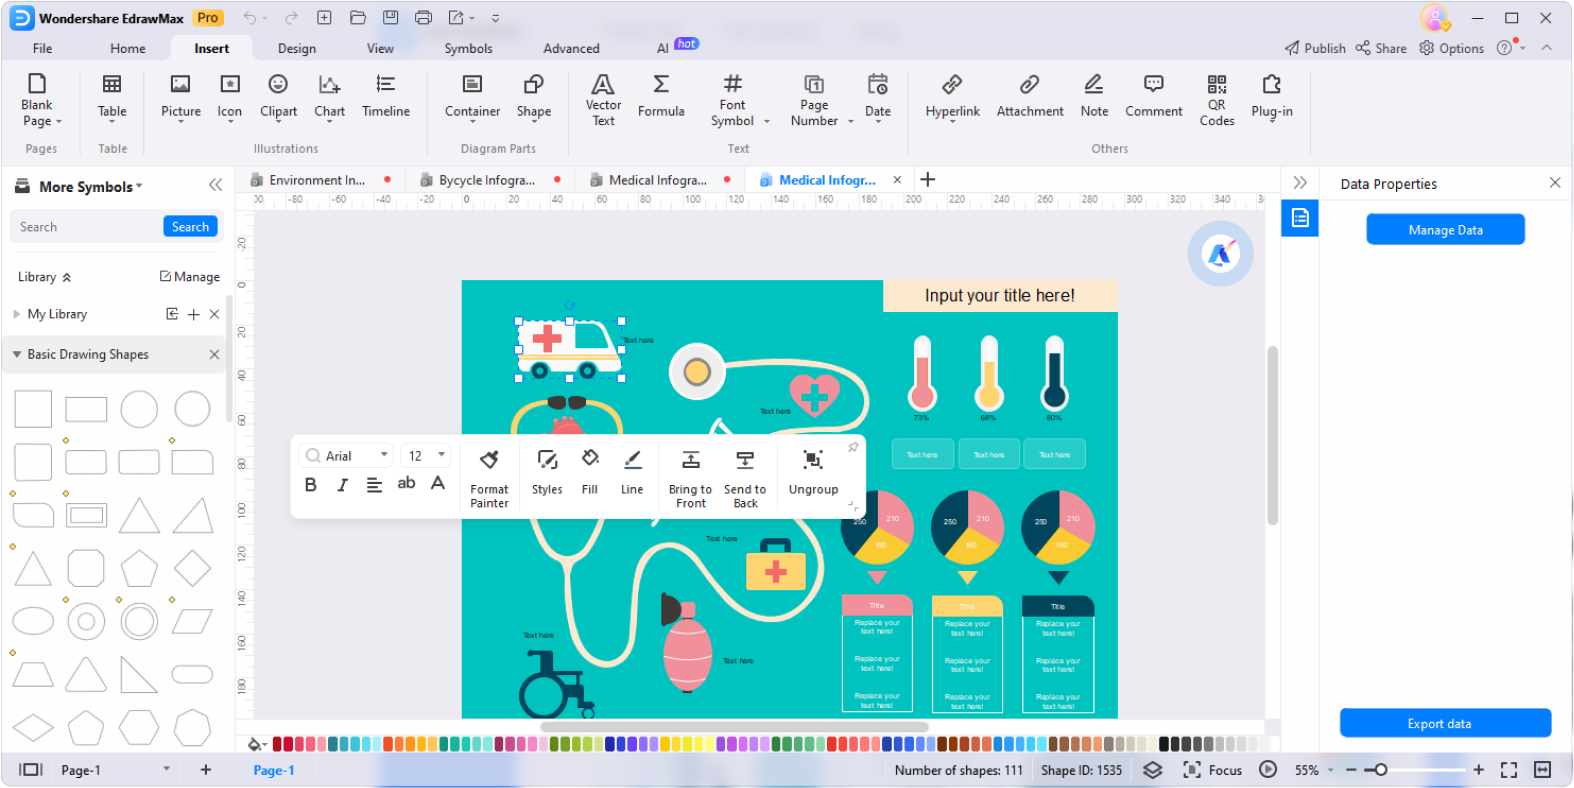Expand the Font Symbol dropdown

coord(767,122)
